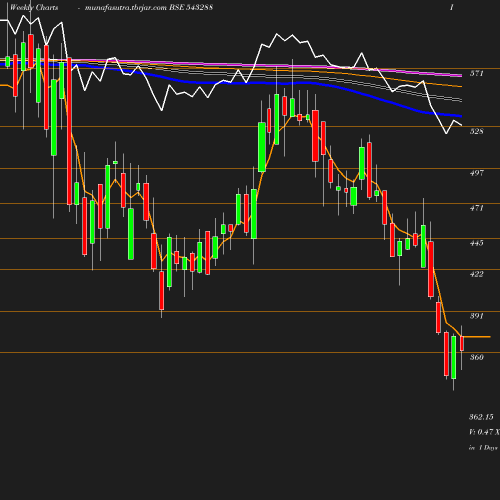Click the "in 1 Days" text
The height and width of the screenshot is (500, 500).
pos(483,448)
